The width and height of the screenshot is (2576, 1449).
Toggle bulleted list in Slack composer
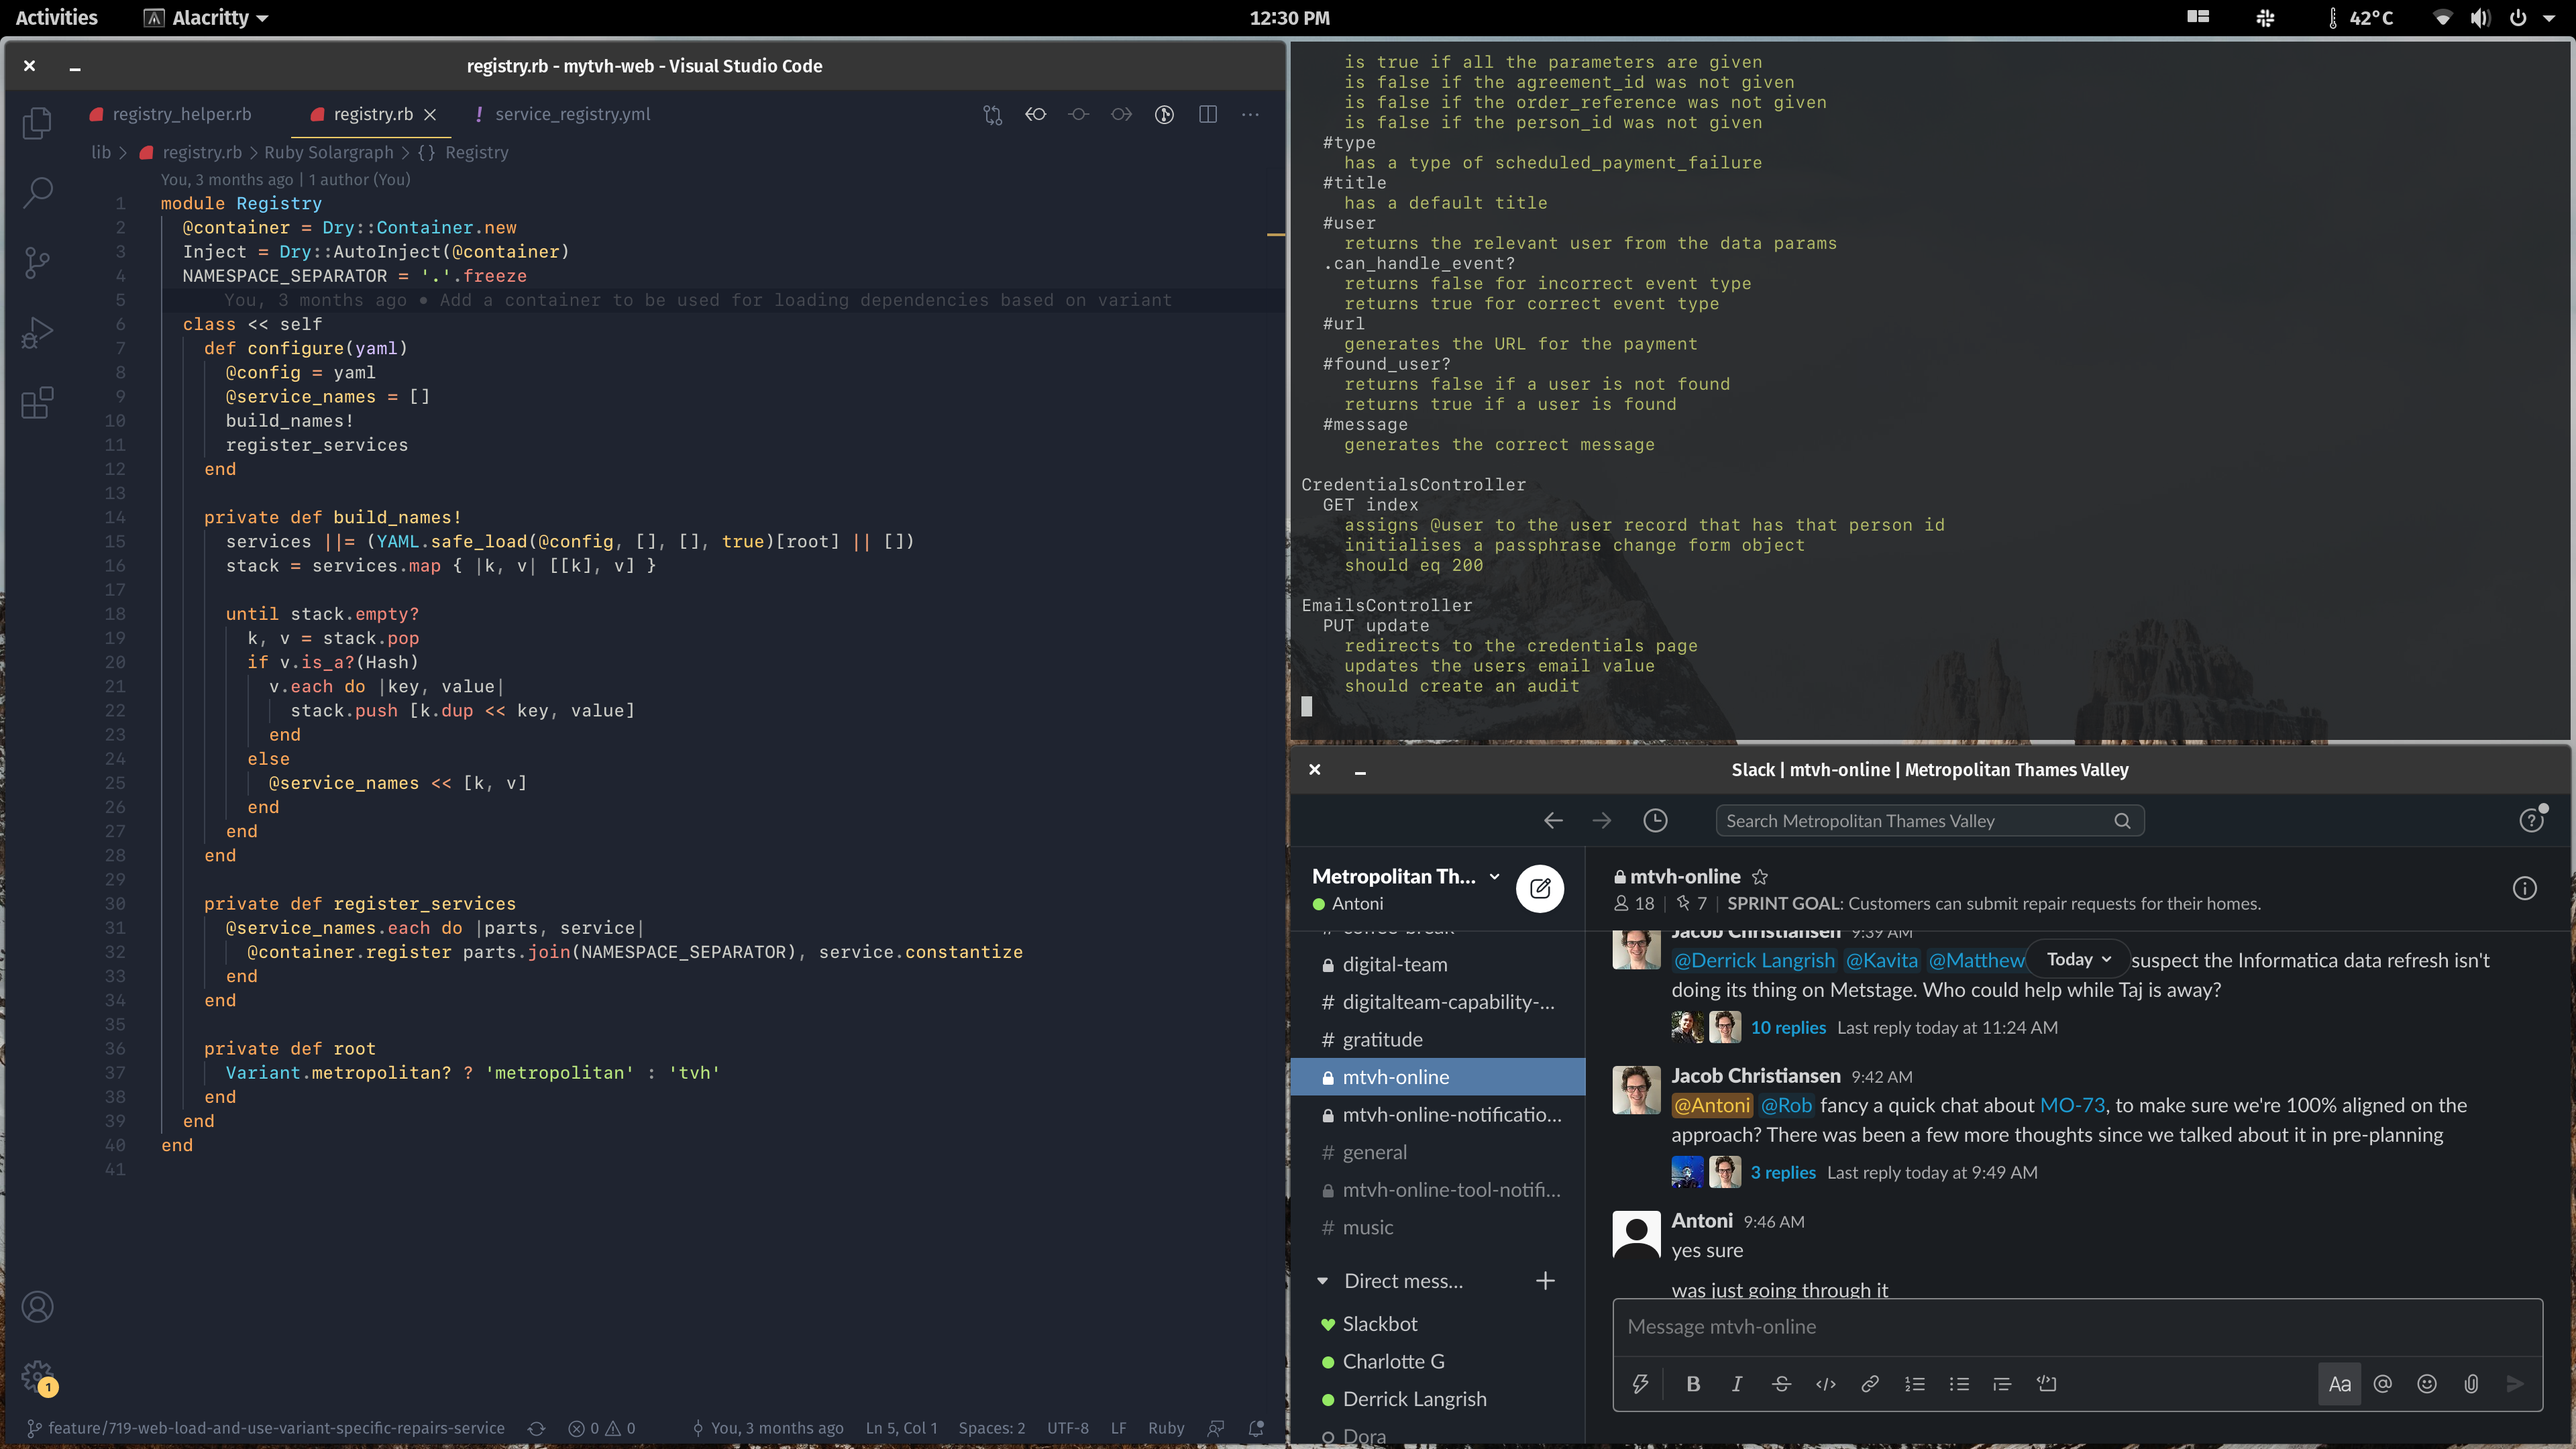click(1959, 1384)
